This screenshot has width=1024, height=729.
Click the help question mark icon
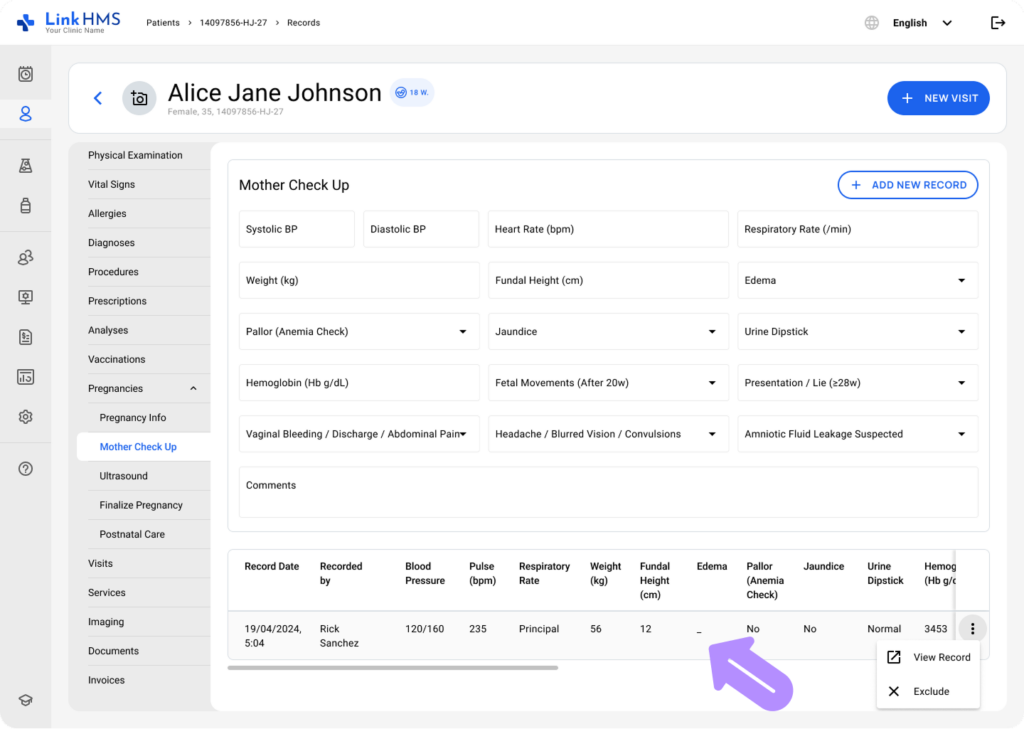click(x=26, y=469)
